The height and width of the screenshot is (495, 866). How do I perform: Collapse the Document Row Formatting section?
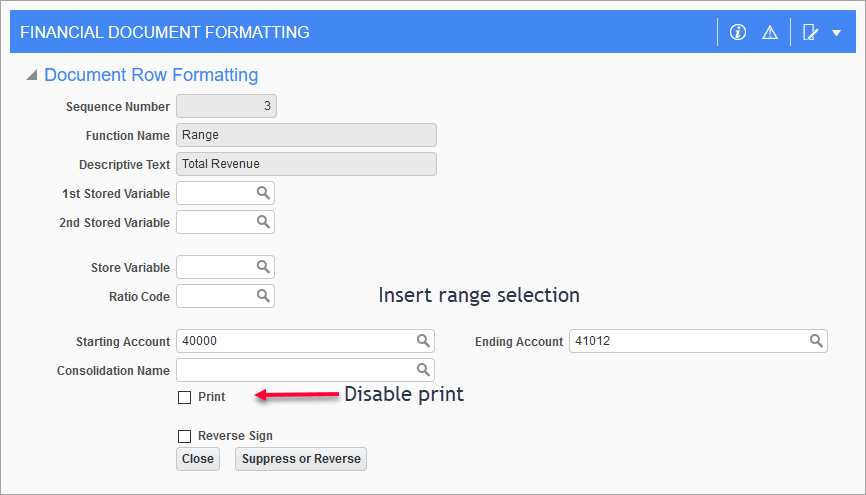click(x=32, y=75)
